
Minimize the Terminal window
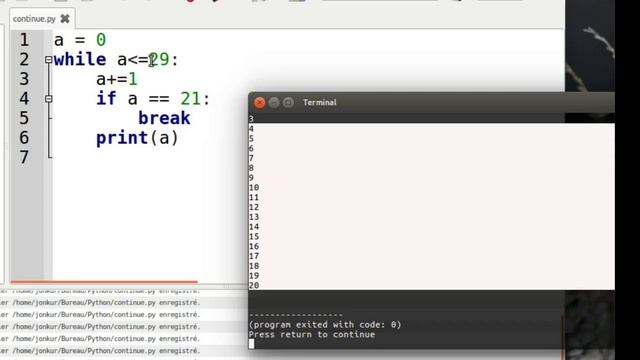point(274,102)
